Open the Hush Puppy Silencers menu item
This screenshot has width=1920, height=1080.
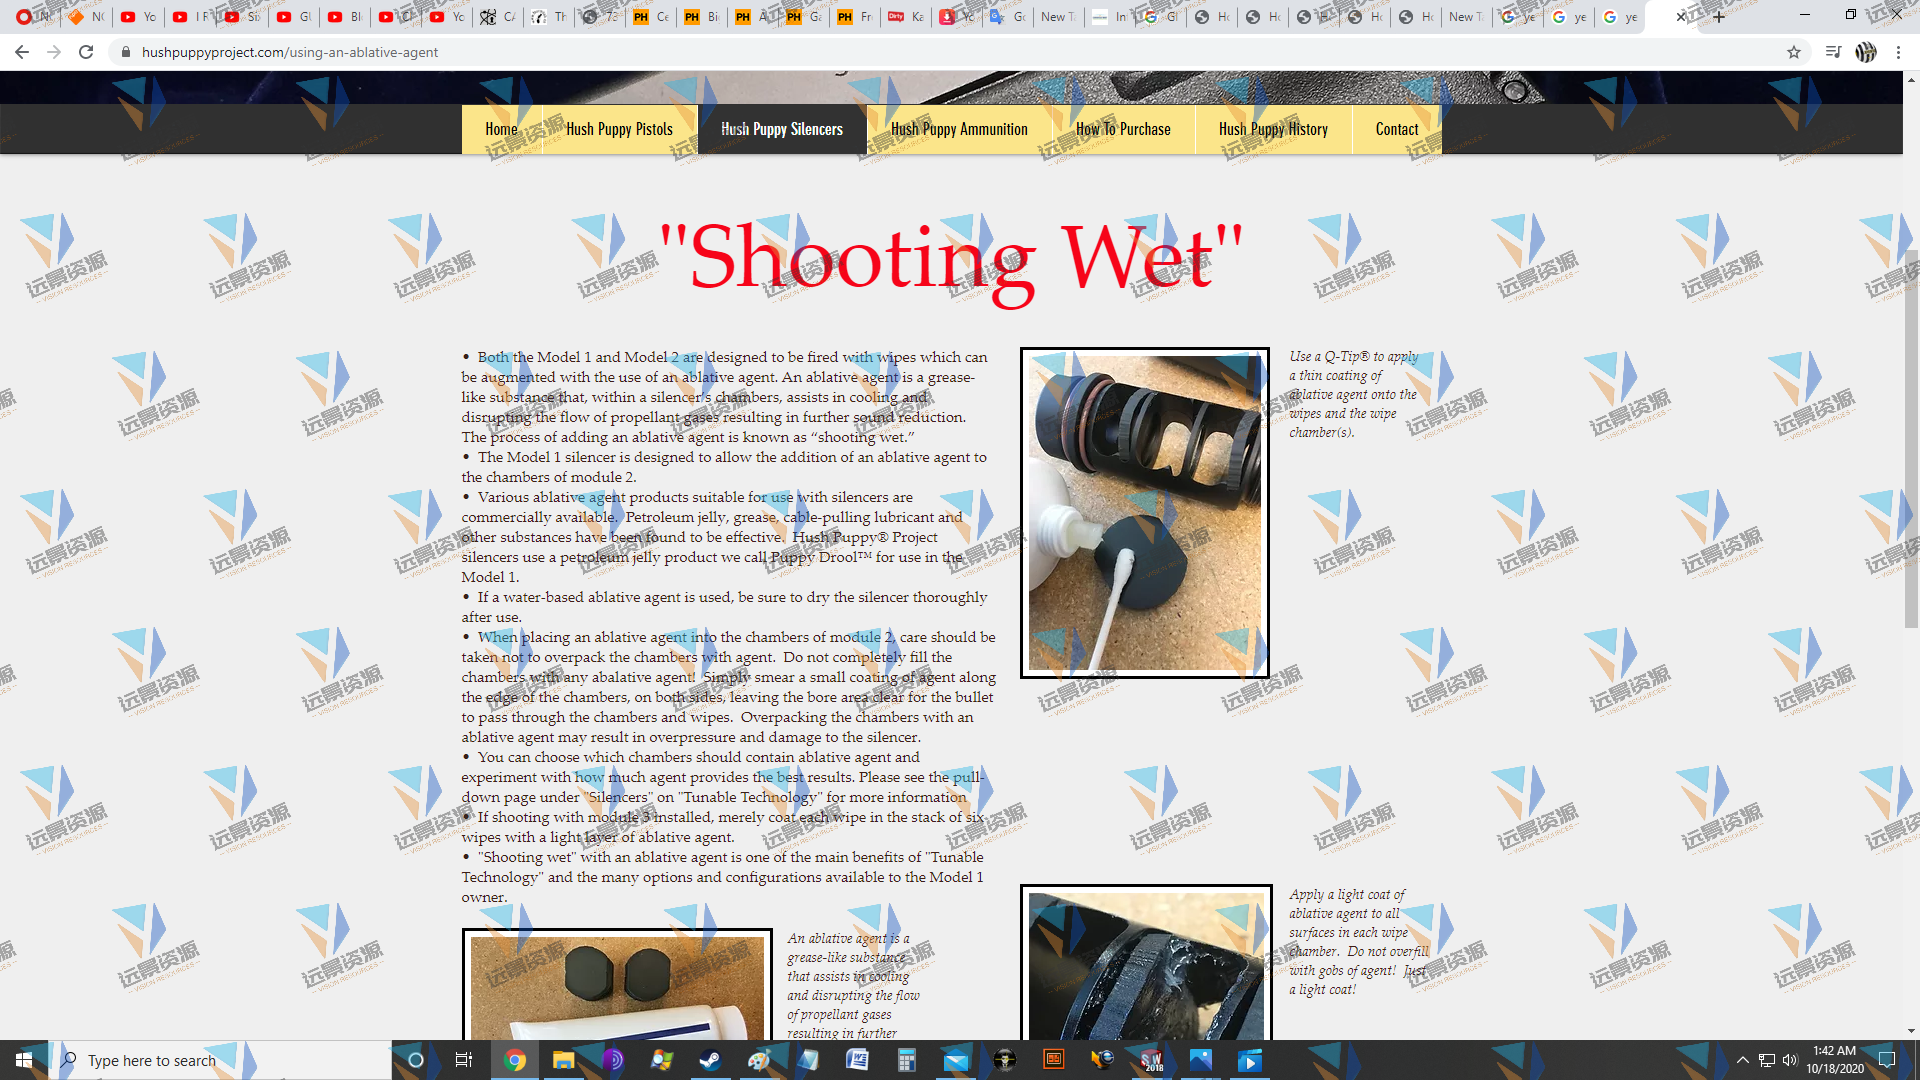781,129
